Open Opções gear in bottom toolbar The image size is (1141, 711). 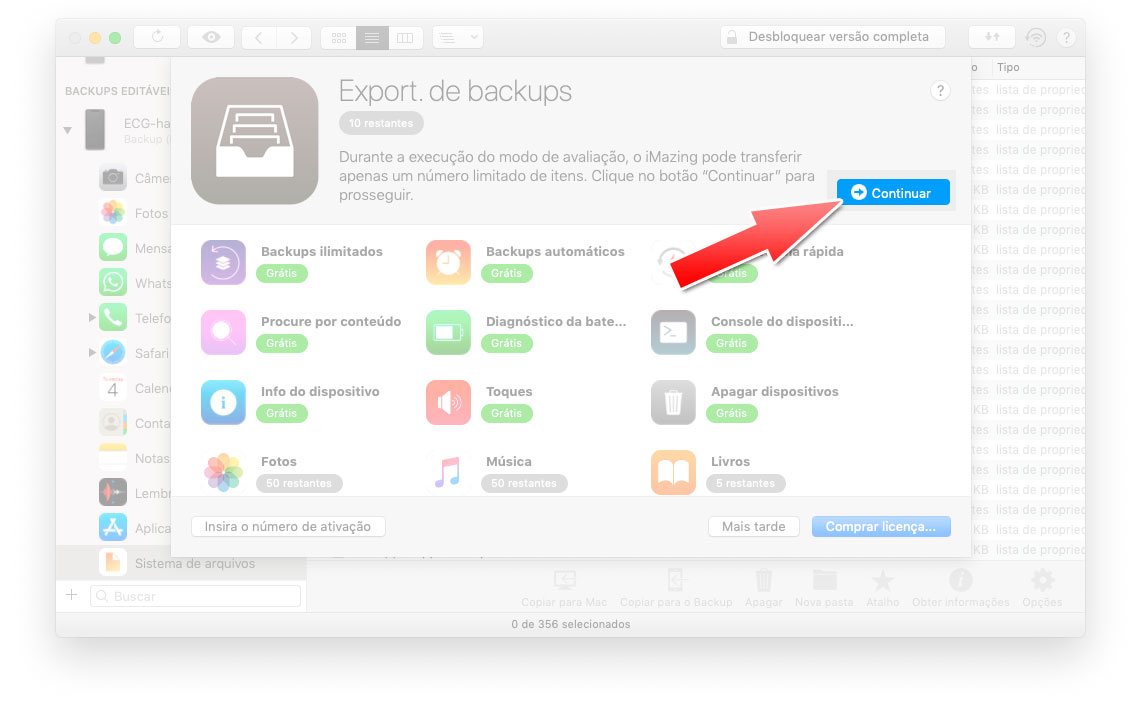[1042, 588]
